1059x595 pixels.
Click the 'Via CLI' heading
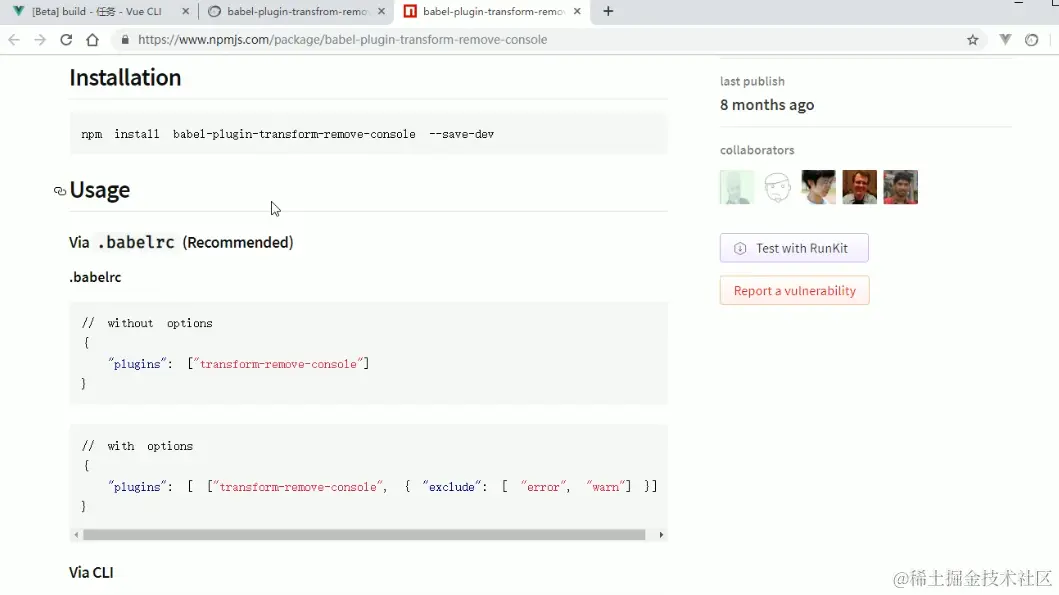(91, 572)
